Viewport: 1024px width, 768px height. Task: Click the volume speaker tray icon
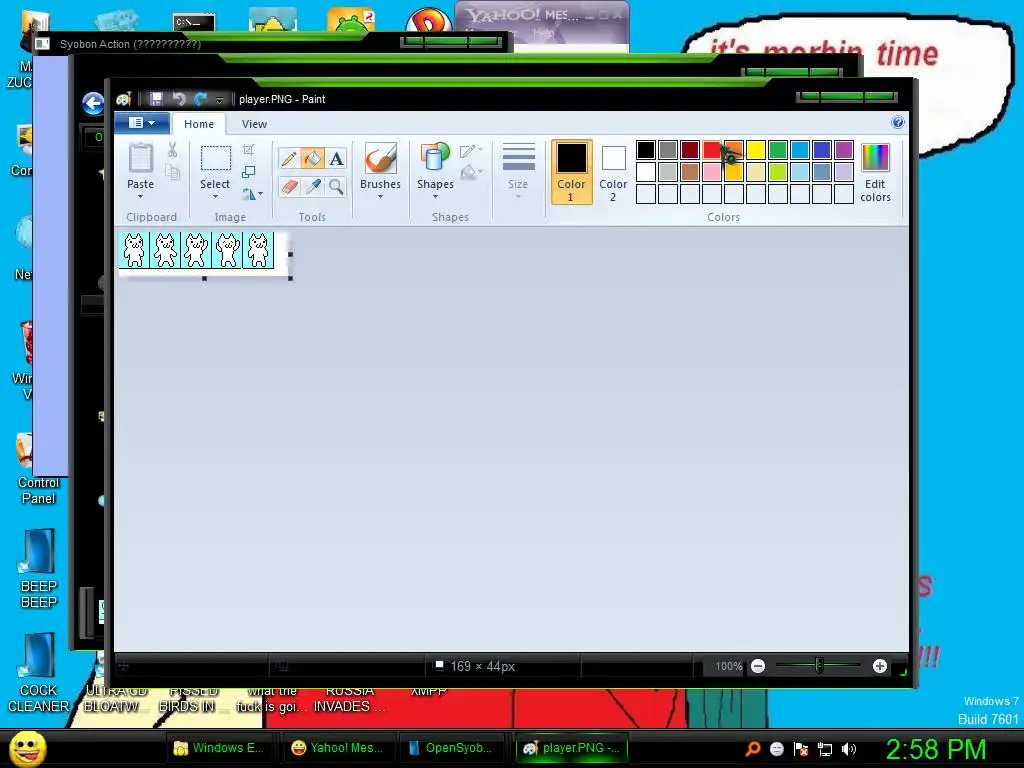pos(849,749)
